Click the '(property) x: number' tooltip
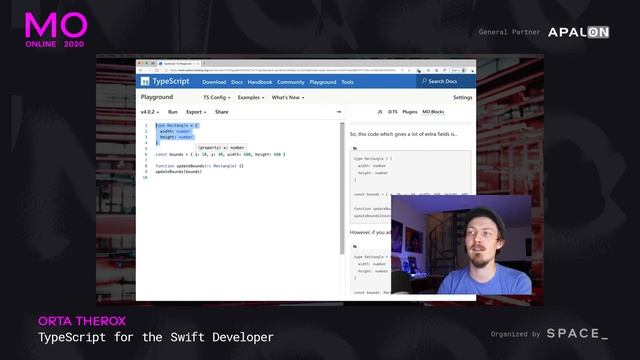Image resolution: width=640 pixels, height=360 pixels. click(x=221, y=147)
